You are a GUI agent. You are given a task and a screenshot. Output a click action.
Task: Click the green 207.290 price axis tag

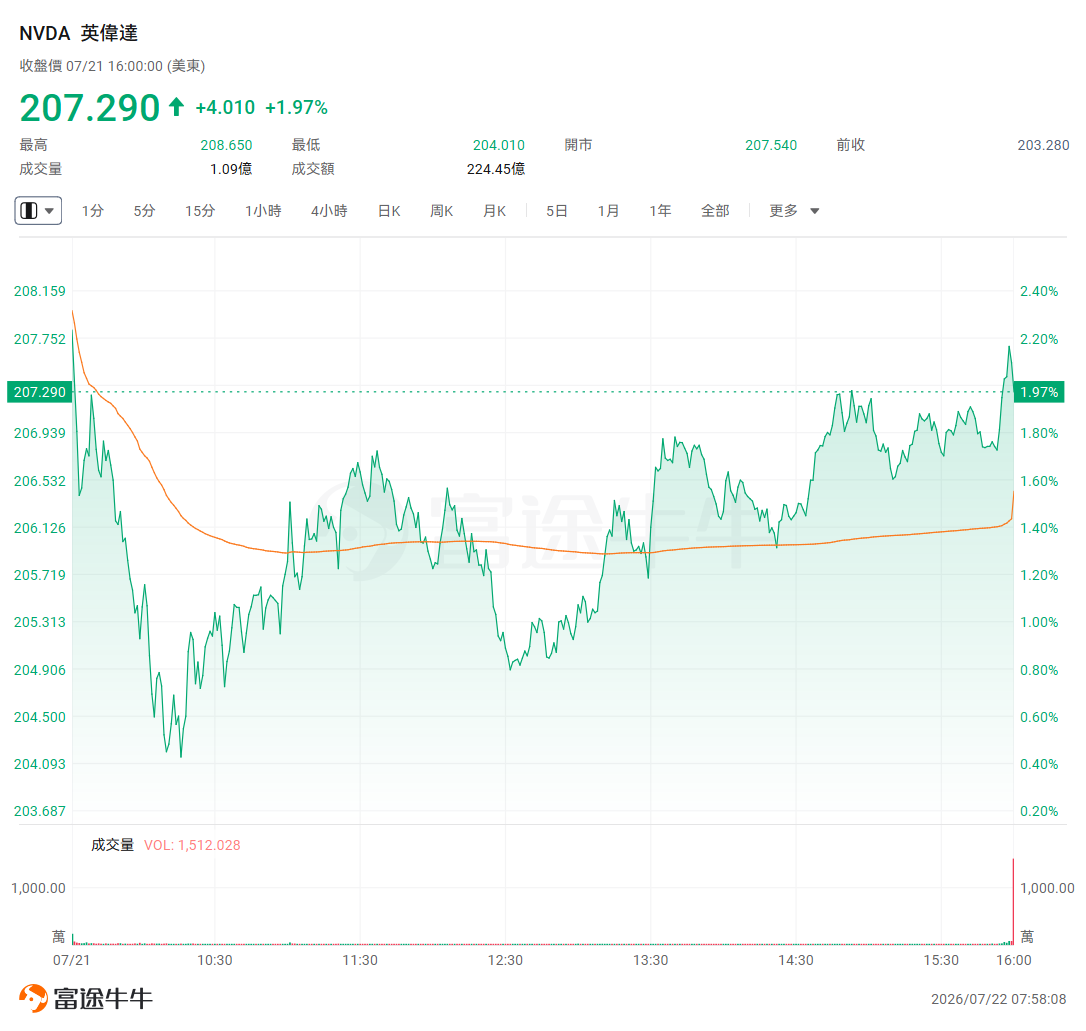coord(39,392)
